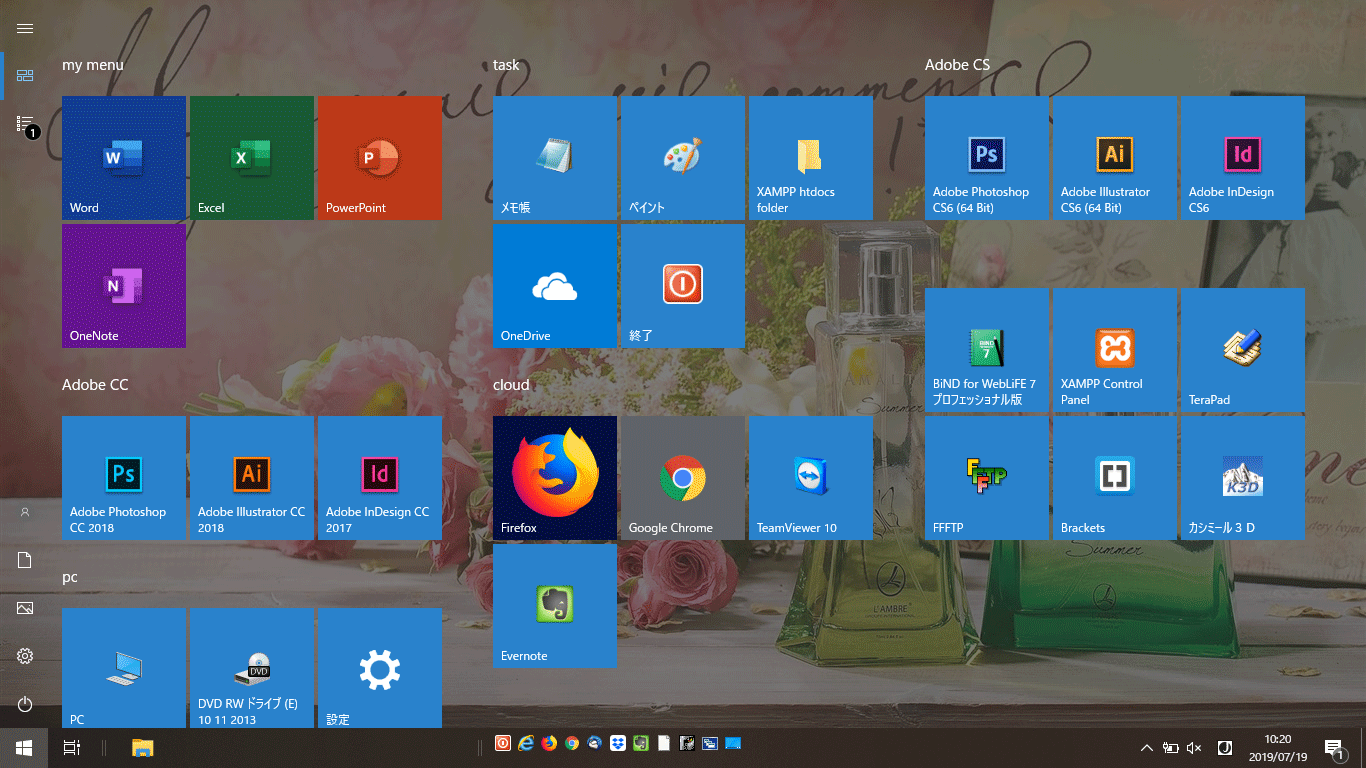The image size is (1366, 768).
Task: Launch Firefox from the cloud group
Action: (x=555, y=478)
